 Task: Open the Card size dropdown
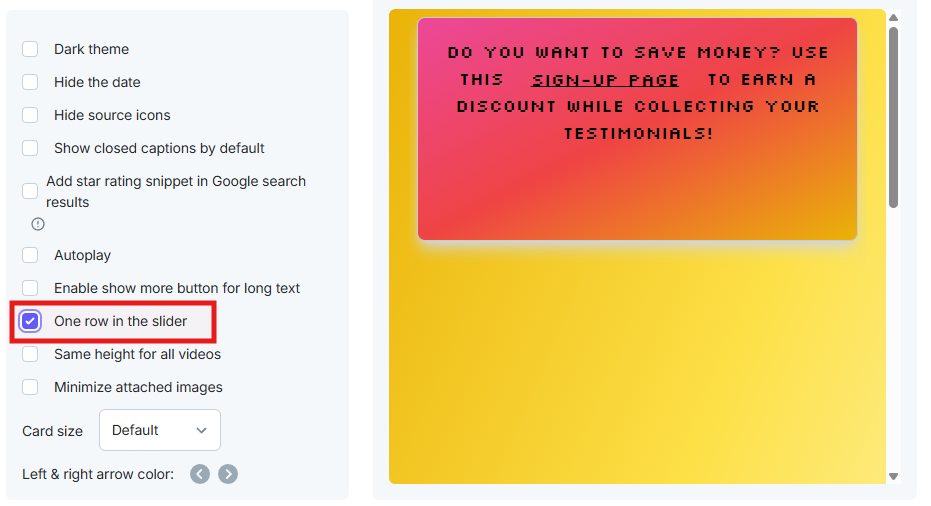160,430
